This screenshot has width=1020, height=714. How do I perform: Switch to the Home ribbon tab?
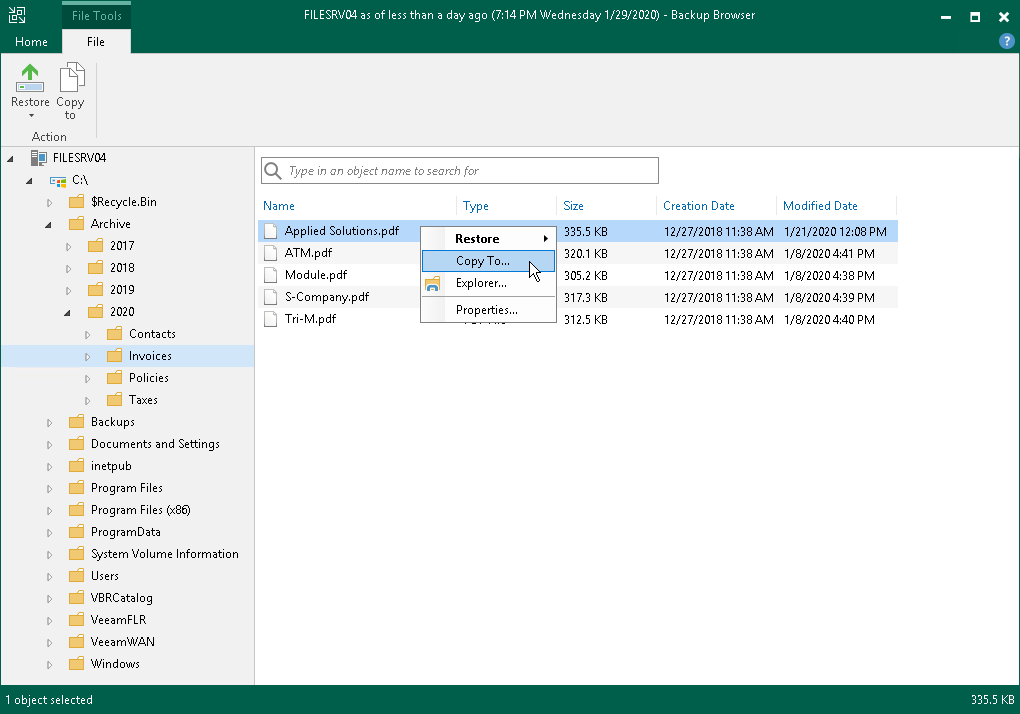[x=31, y=42]
